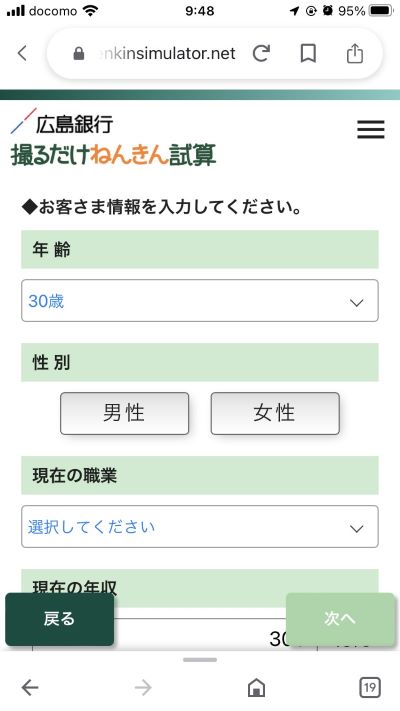Tap the bottom sheet drag handle
This screenshot has height=711, width=400.
[200, 660]
